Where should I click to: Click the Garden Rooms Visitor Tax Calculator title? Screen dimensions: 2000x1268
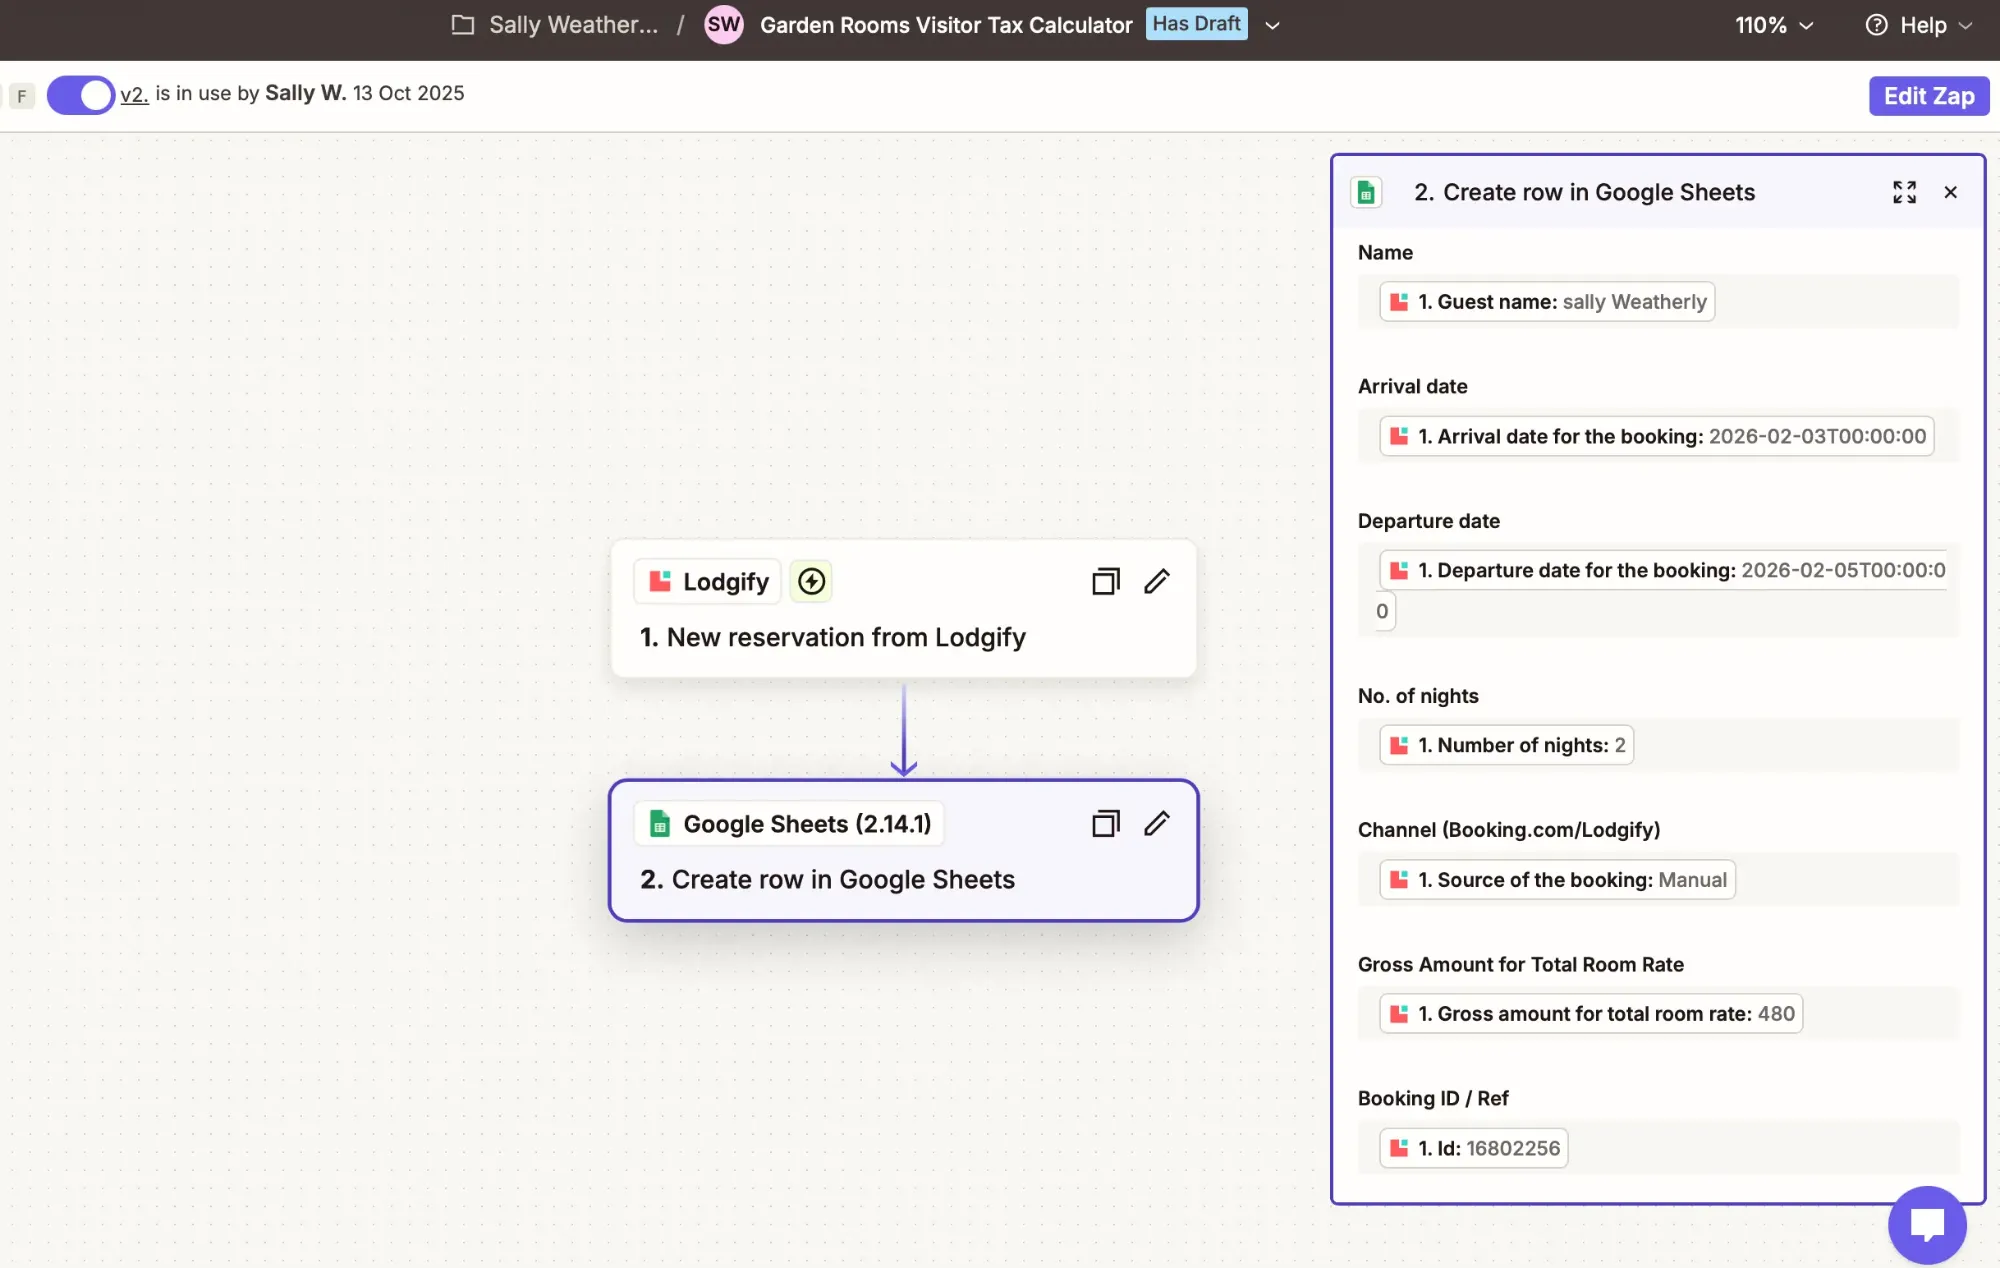946,25
